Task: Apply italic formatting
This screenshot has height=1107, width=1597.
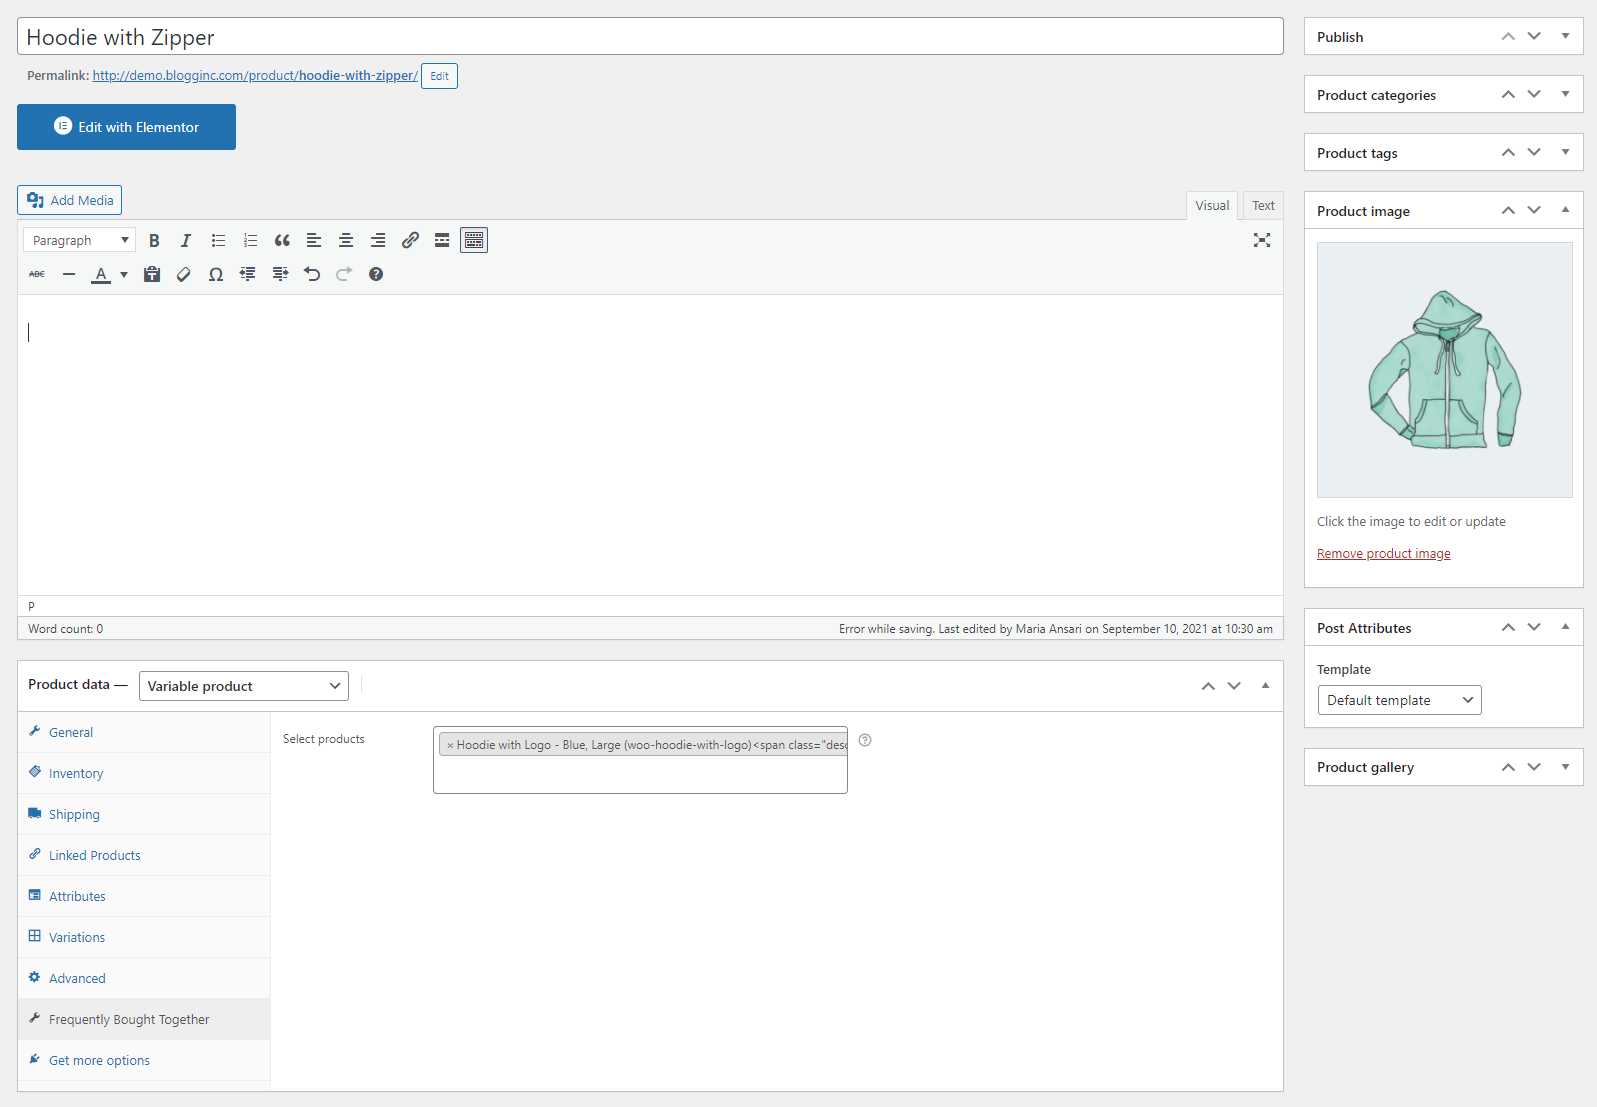Action: (x=186, y=240)
